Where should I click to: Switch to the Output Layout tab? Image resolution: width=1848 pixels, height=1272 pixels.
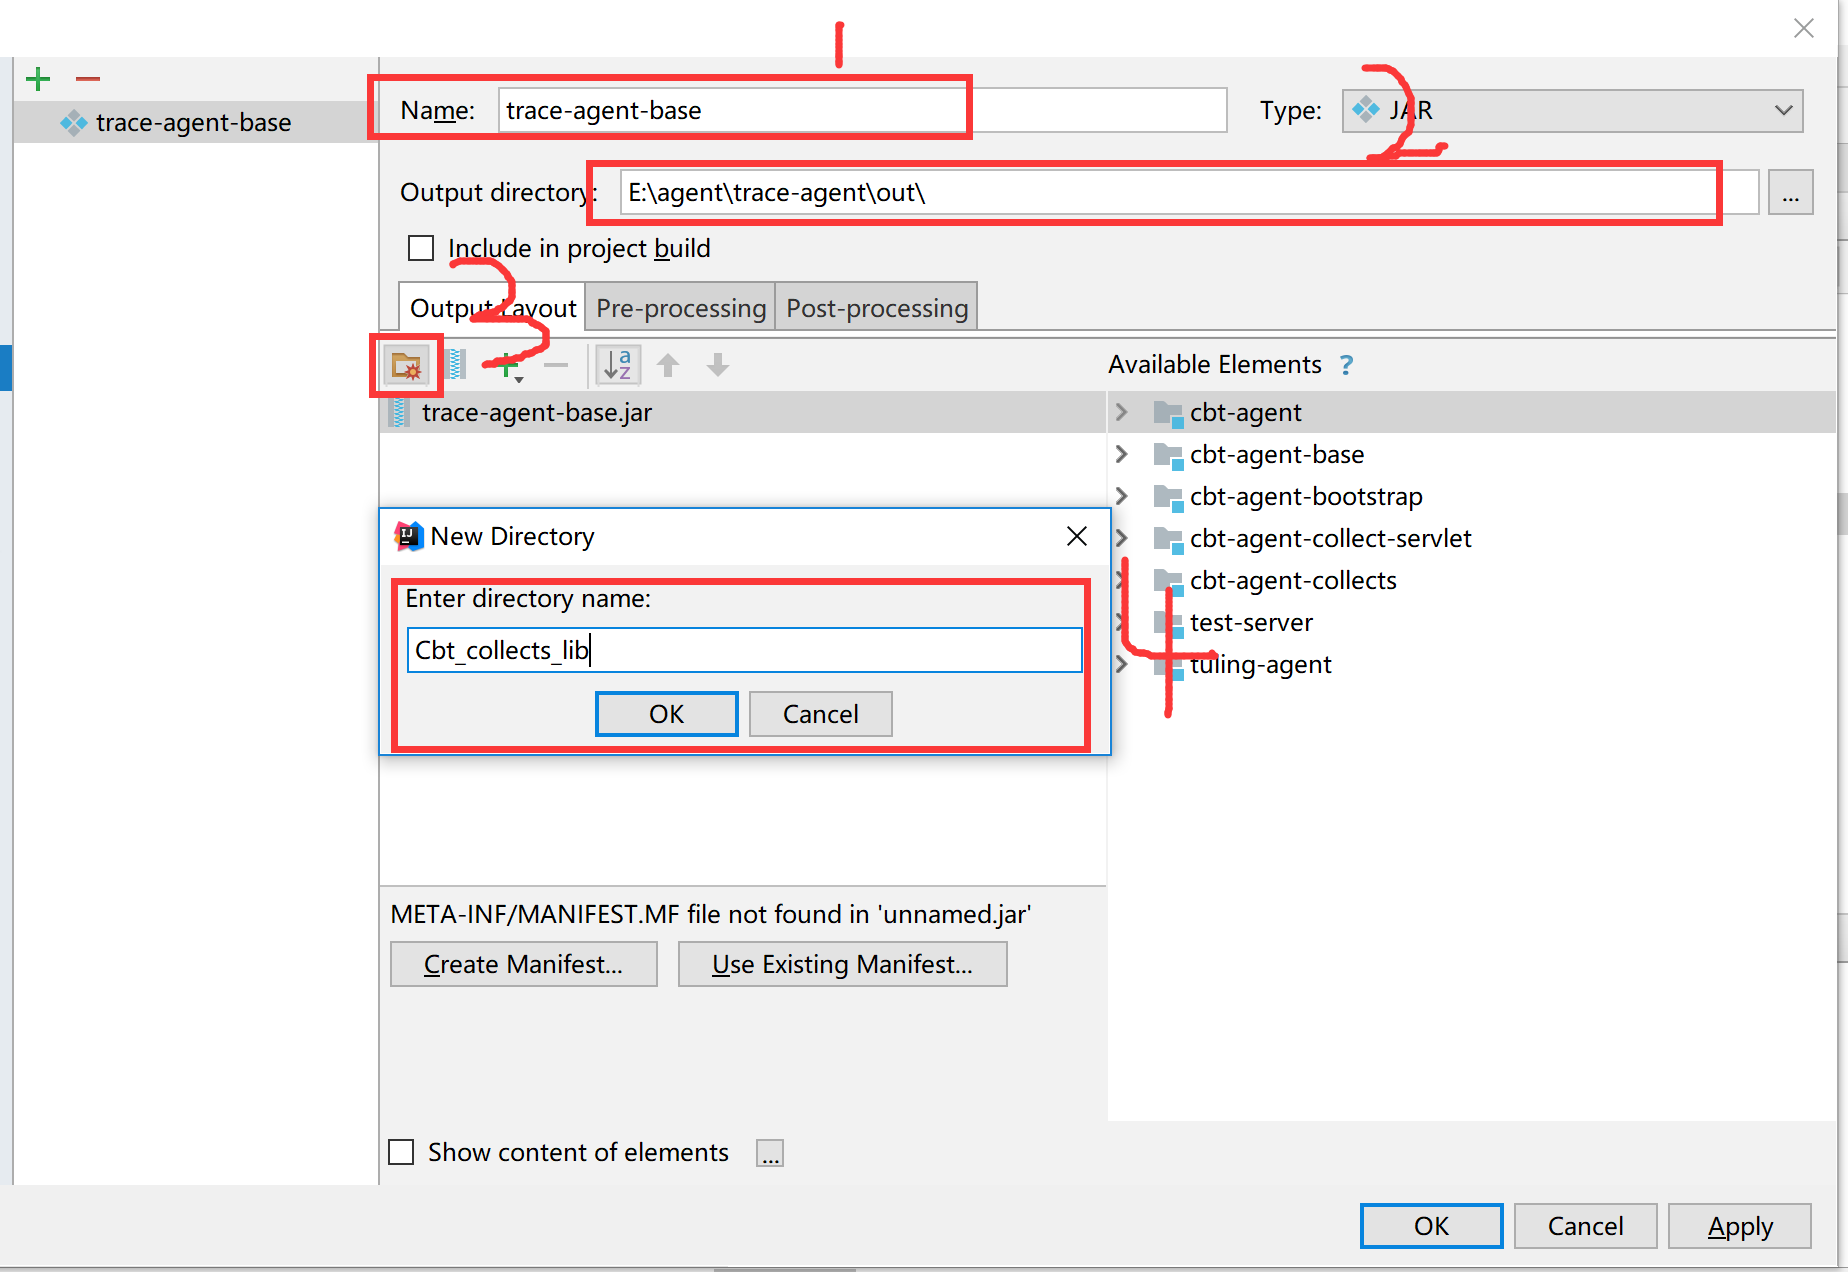click(x=492, y=308)
